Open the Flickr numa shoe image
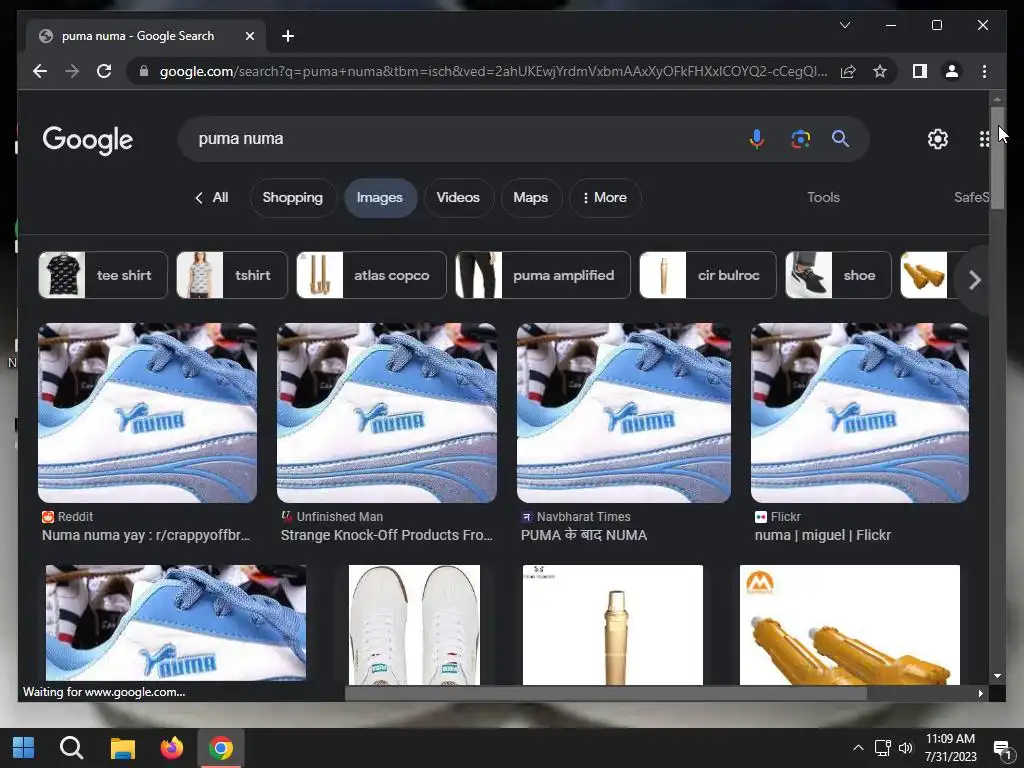Image resolution: width=1024 pixels, height=768 pixels. point(859,413)
